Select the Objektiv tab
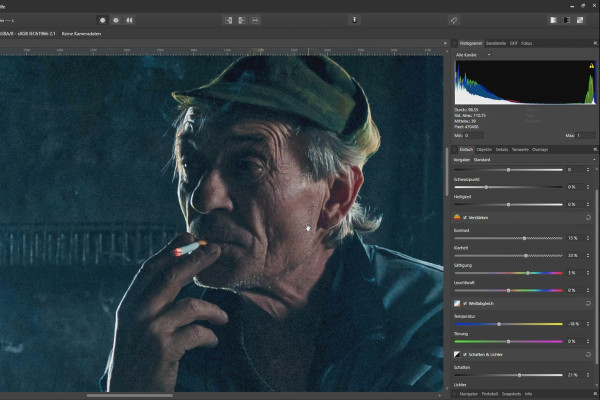This screenshot has height=400, width=600. click(x=484, y=150)
